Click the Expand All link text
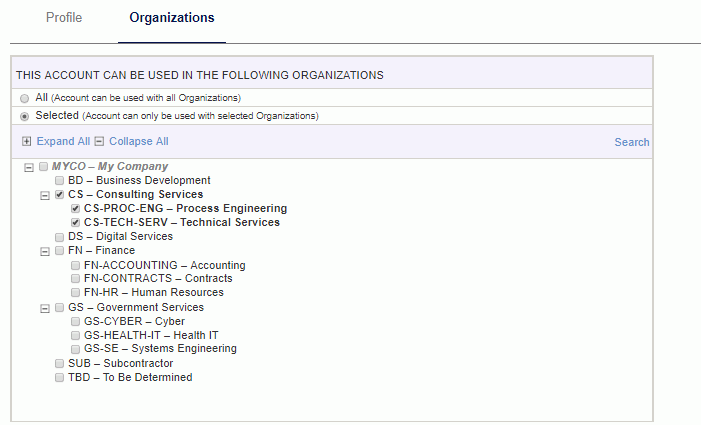The height and width of the screenshot is (425, 701). coord(63,142)
